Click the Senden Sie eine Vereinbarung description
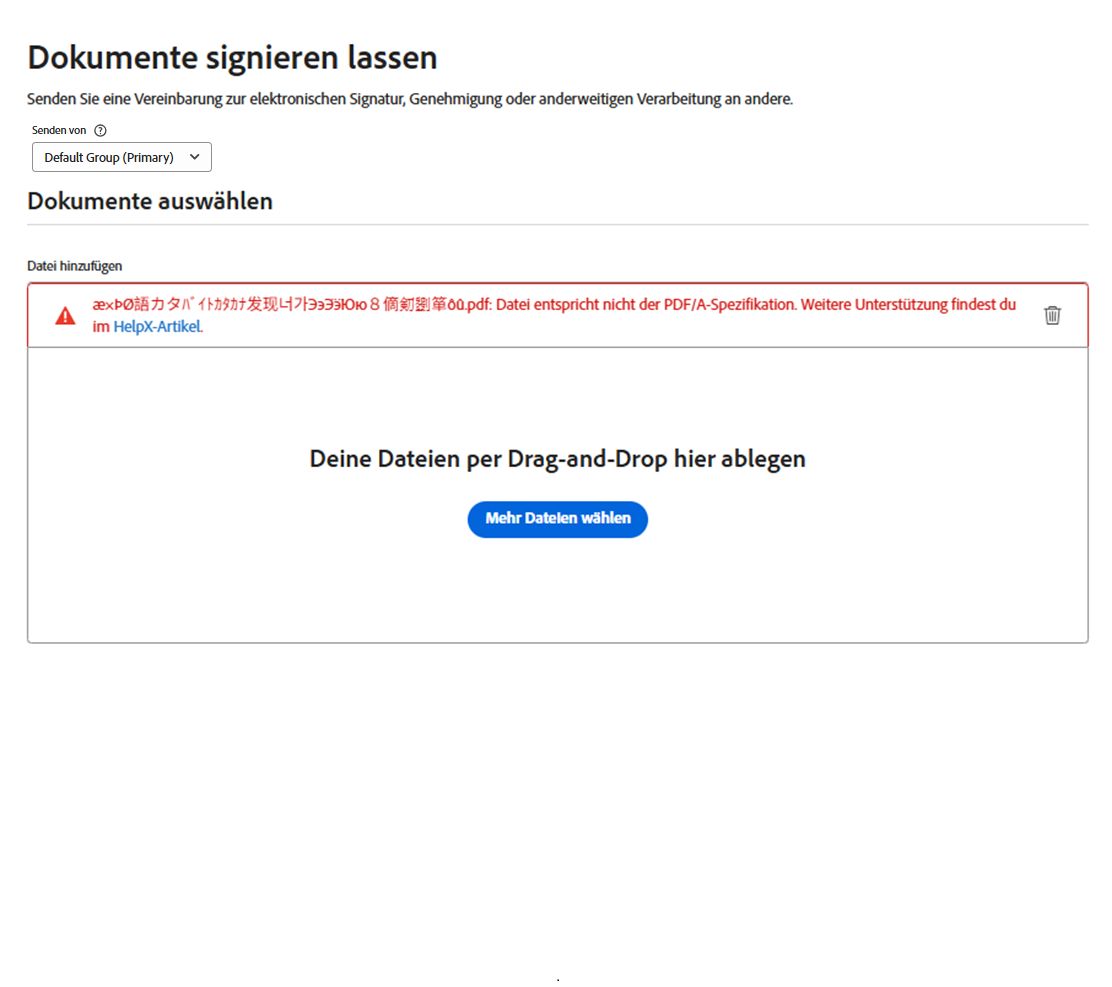This screenshot has width=1112, height=987. tap(410, 99)
